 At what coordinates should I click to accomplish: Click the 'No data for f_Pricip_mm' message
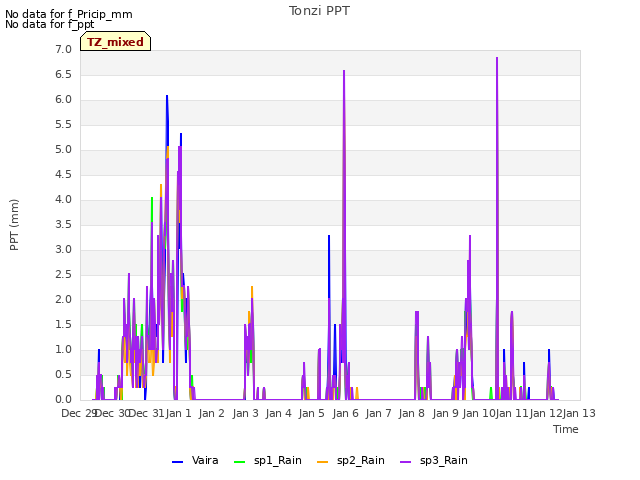click(69, 14)
